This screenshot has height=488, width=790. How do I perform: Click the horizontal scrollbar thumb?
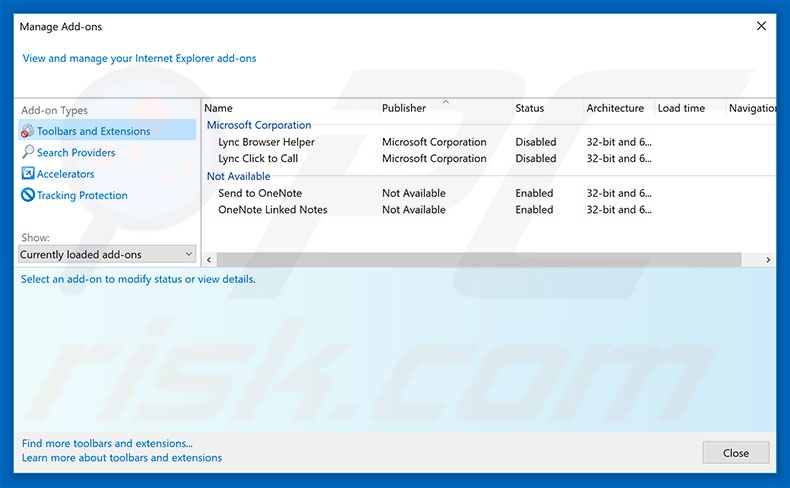[479, 260]
